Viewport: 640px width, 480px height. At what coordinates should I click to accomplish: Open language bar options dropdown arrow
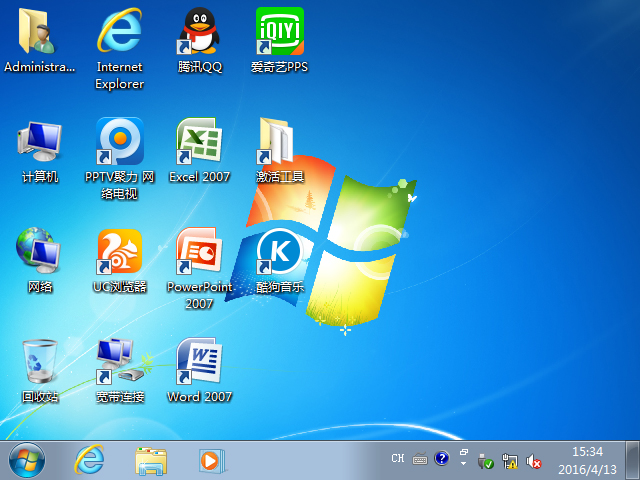[x=463, y=464]
